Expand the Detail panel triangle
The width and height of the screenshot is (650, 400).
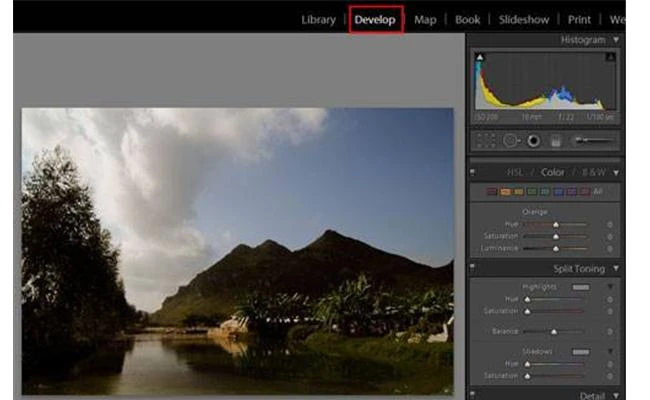(x=616, y=395)
